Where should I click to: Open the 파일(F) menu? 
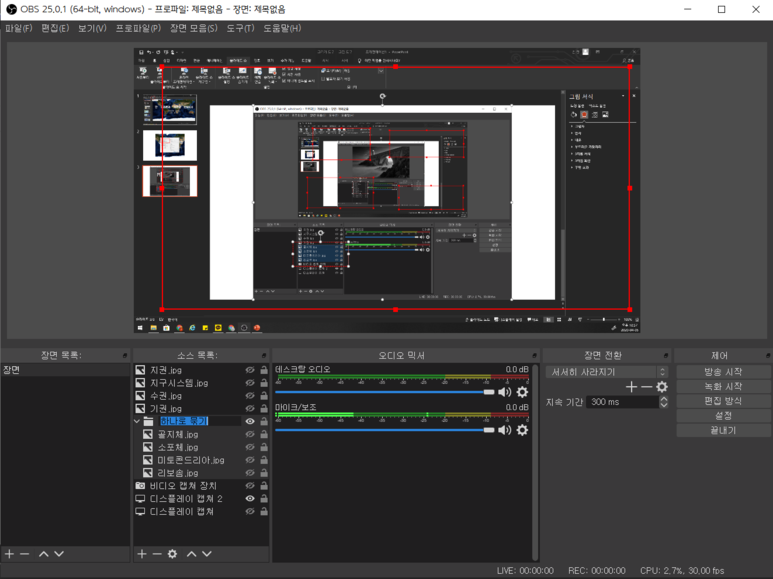(19, 28)
